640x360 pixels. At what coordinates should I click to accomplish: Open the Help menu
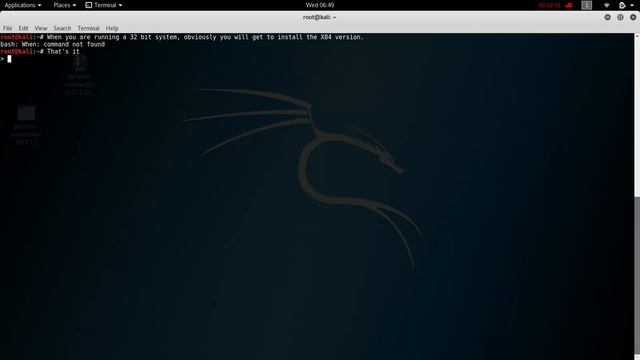(112, 28)
